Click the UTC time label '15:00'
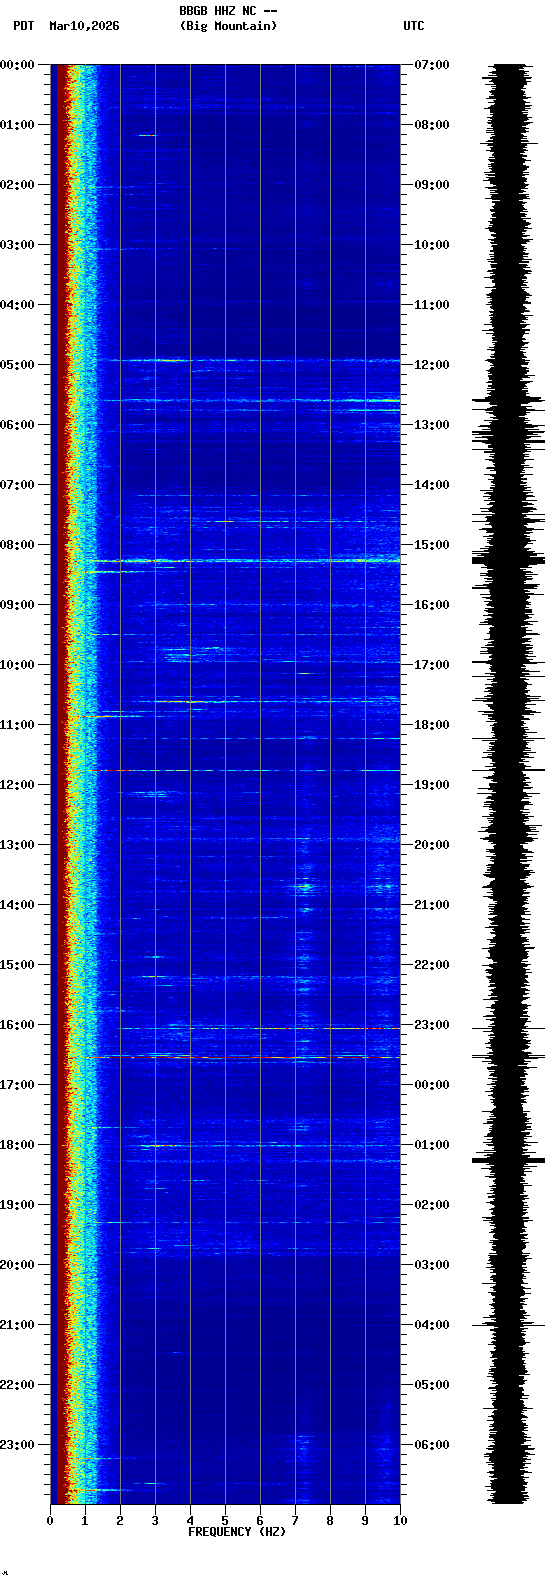The image size is (552, 1584). pos(432,545)
